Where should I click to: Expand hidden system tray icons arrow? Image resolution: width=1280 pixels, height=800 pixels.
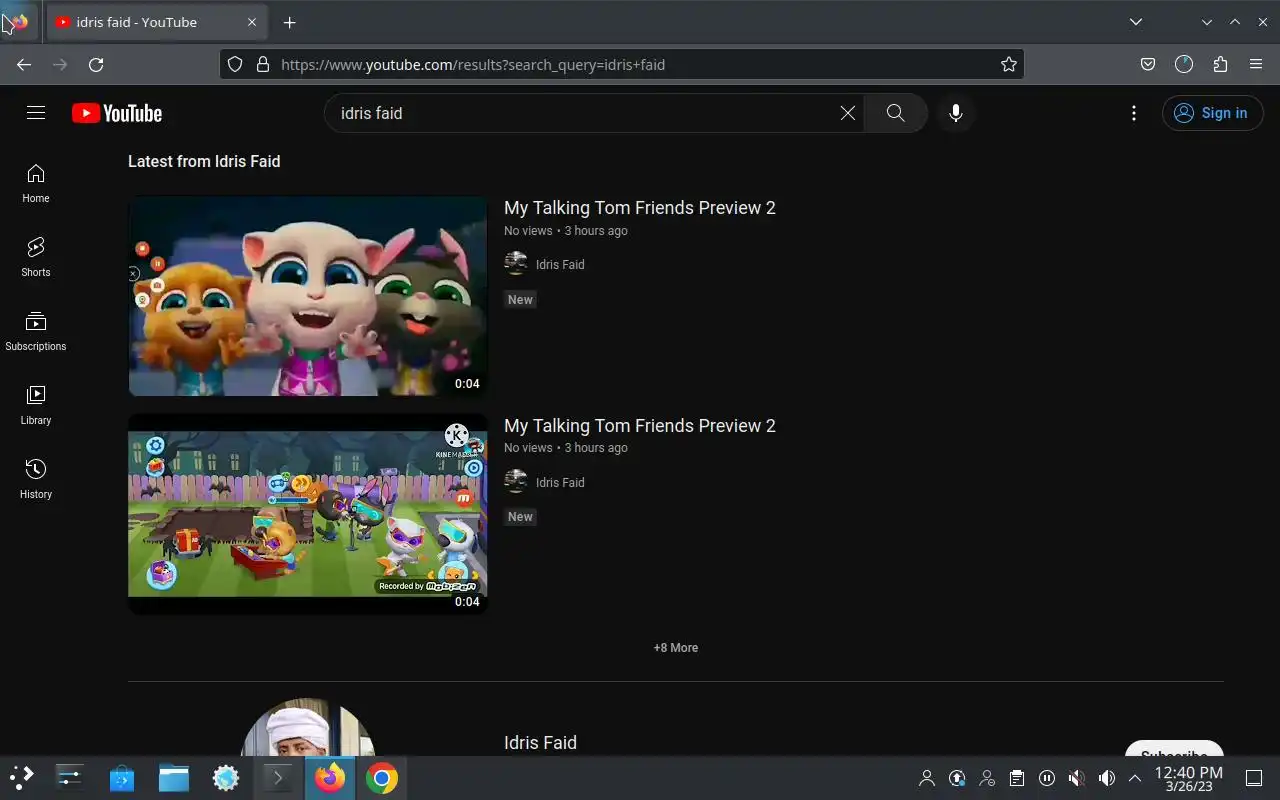point(1135,778)
